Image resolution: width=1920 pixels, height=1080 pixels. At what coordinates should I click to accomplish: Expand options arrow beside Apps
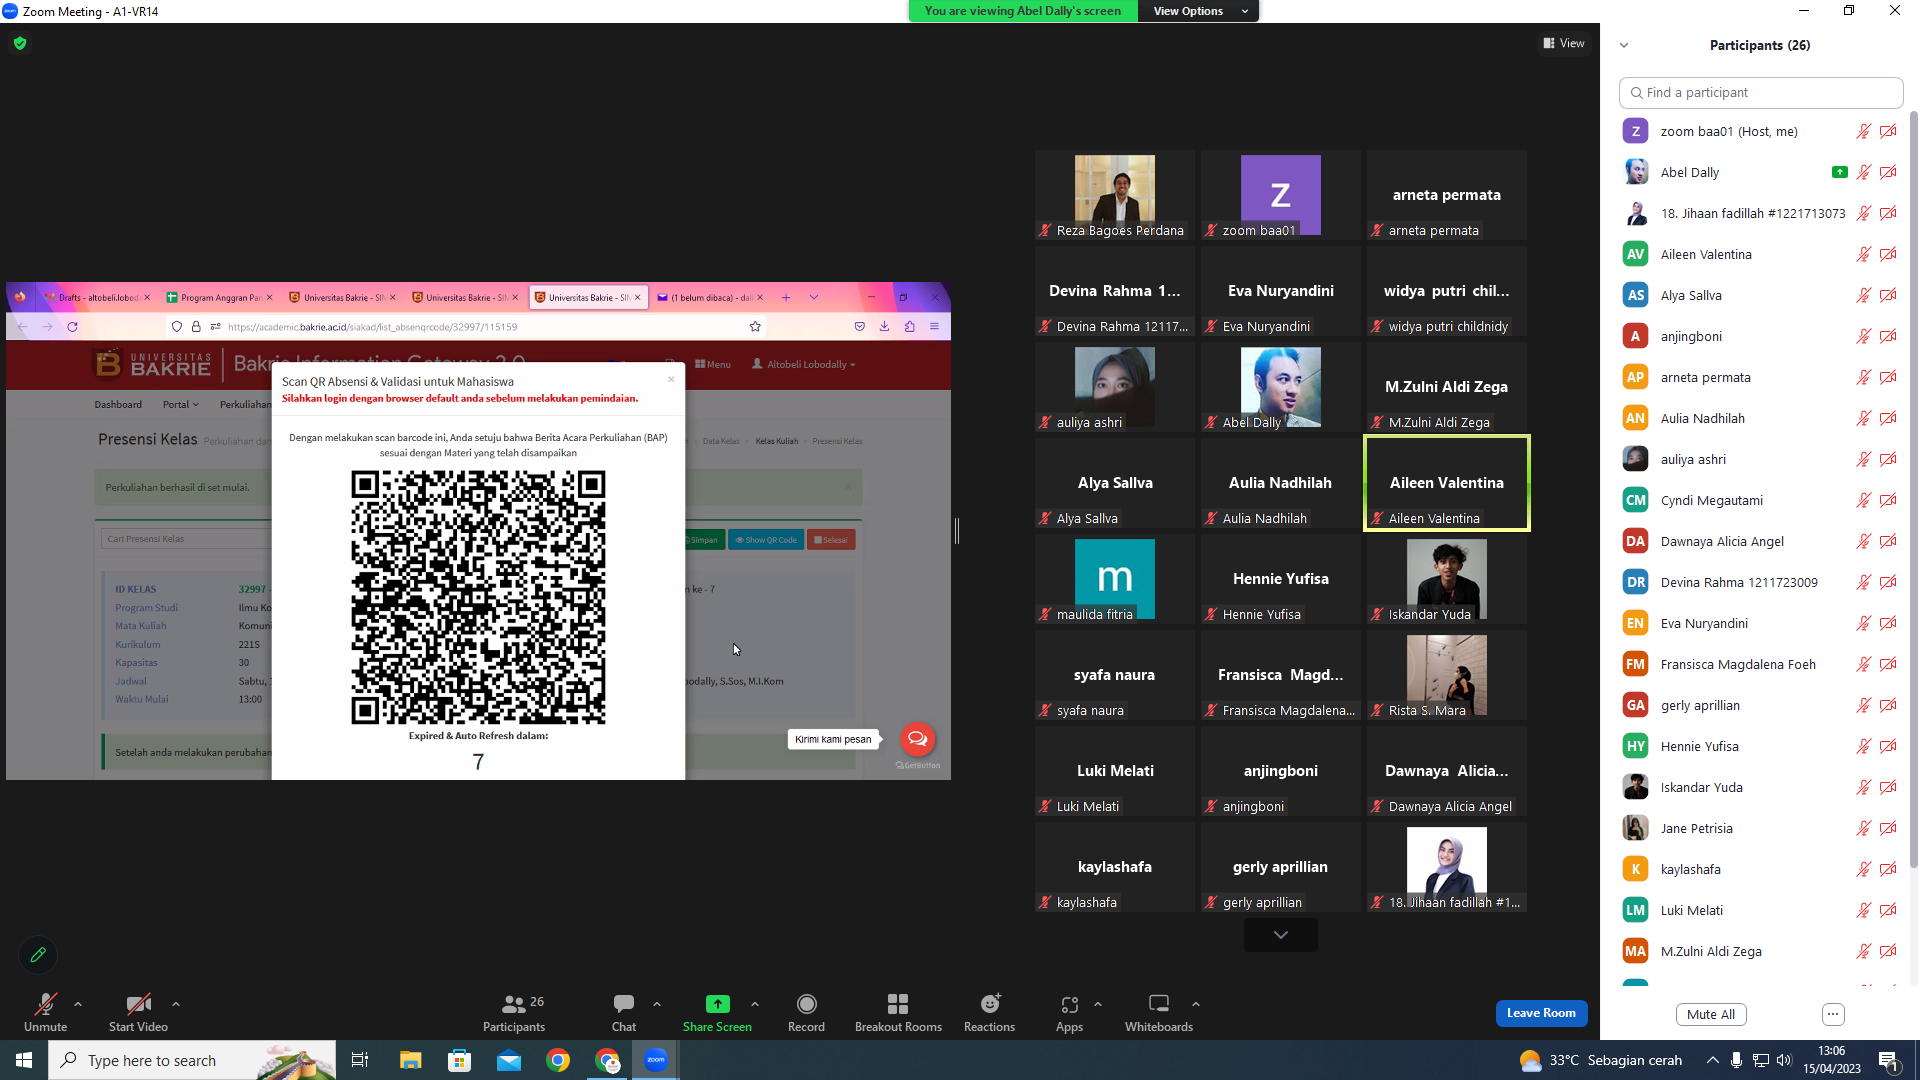[x=1098, y=1004]
